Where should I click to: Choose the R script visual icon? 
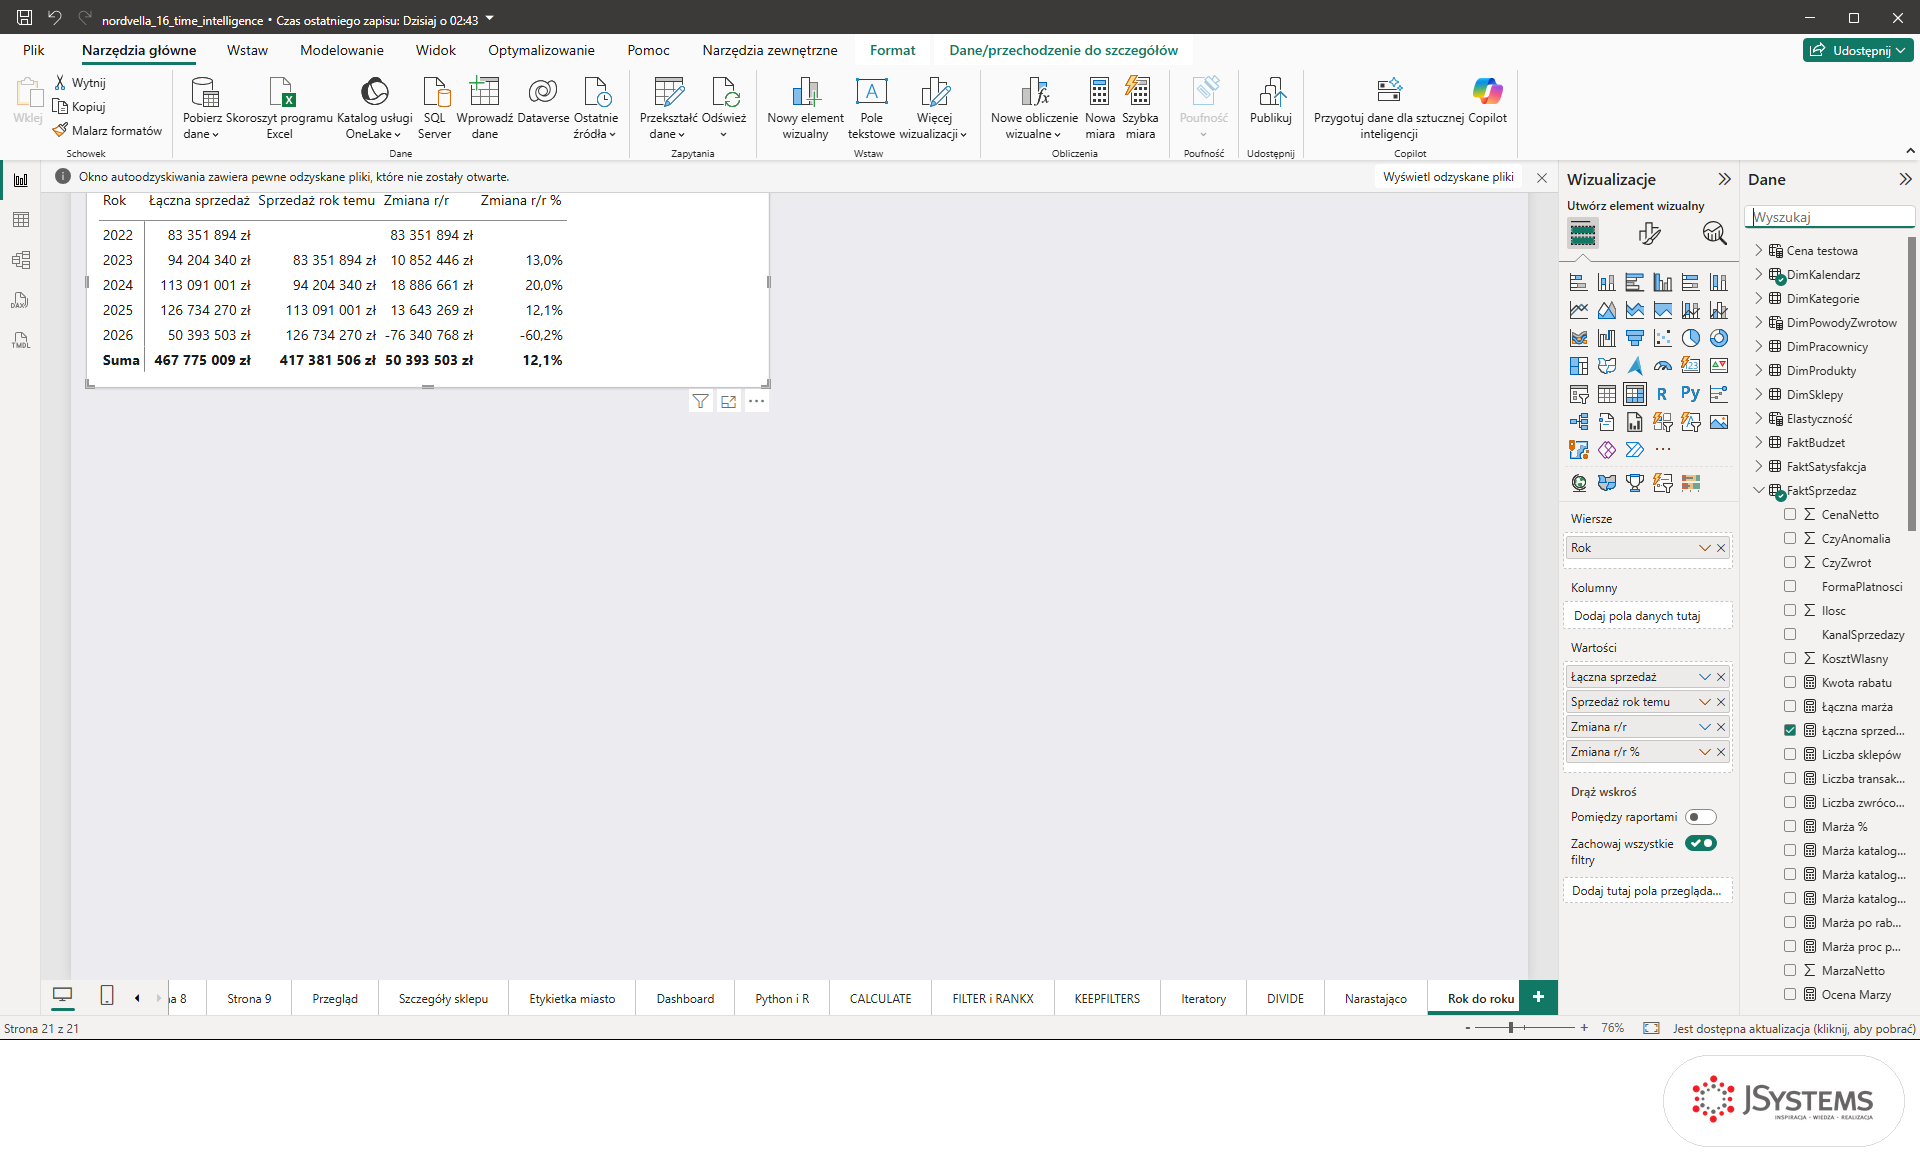pyautogui.click(x=1662, y=394)
